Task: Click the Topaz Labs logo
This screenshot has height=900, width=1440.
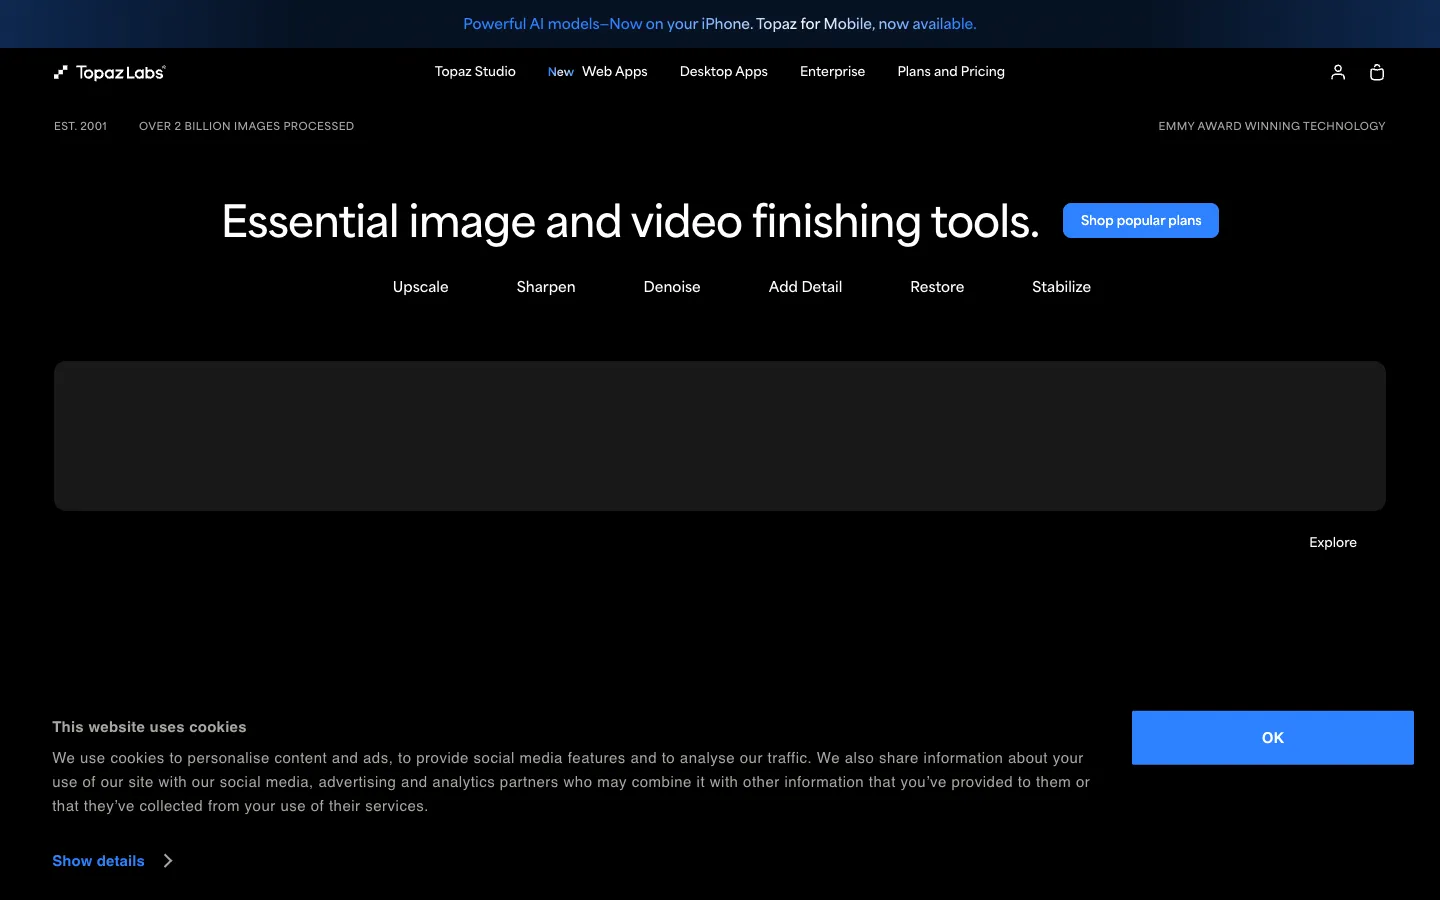Action: point(110,72)
